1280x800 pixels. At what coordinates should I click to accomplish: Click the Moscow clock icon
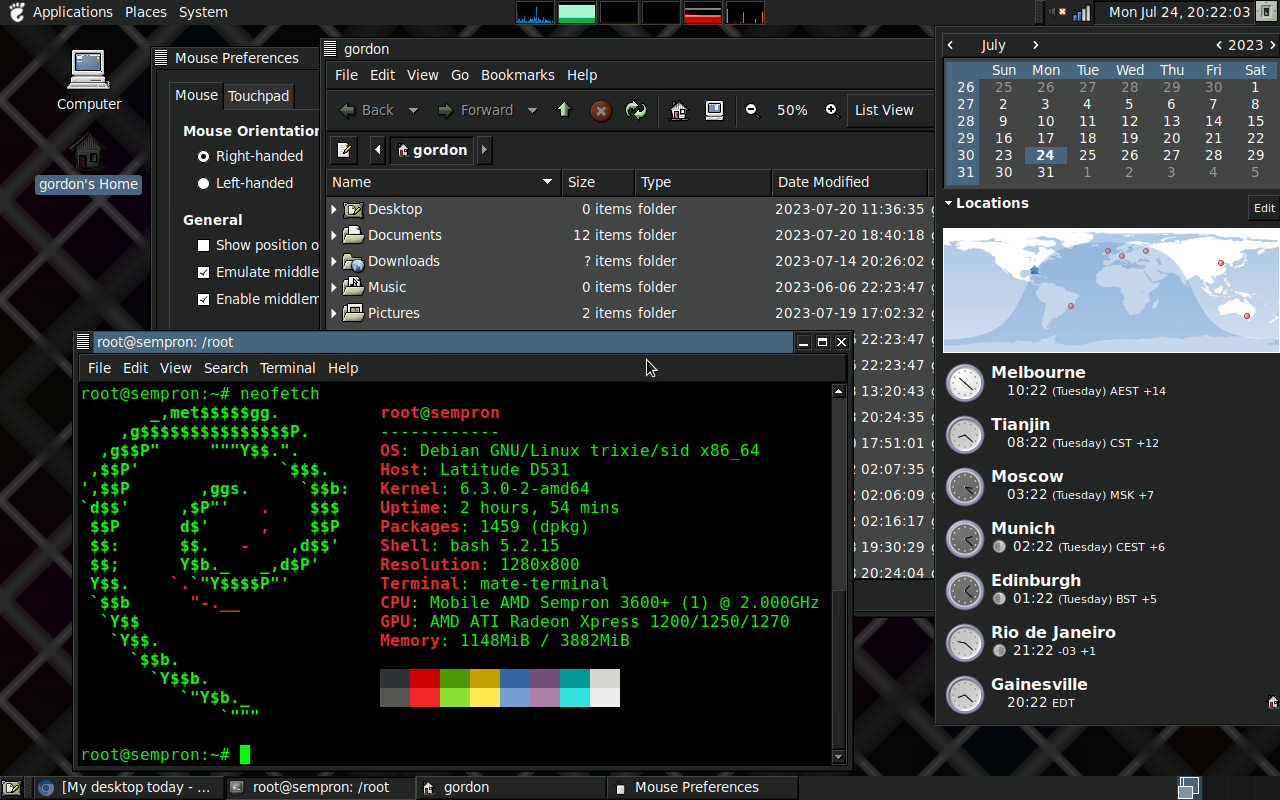point(965,487)
